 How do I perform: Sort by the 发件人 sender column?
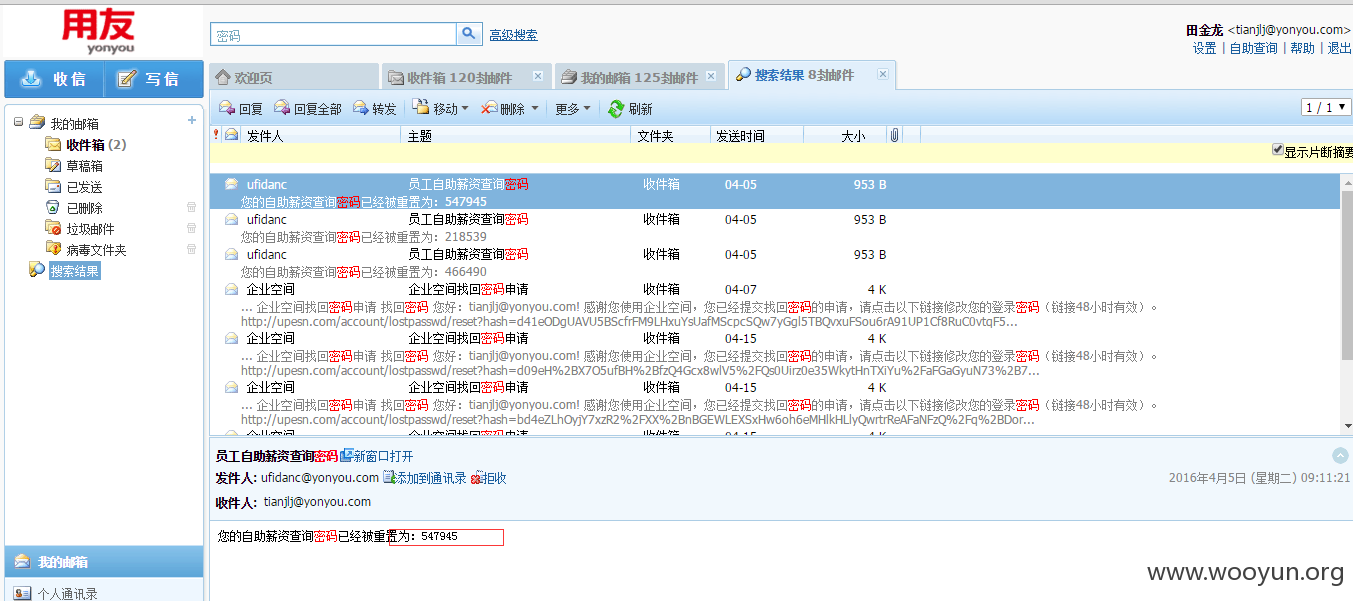coord(265,136)
